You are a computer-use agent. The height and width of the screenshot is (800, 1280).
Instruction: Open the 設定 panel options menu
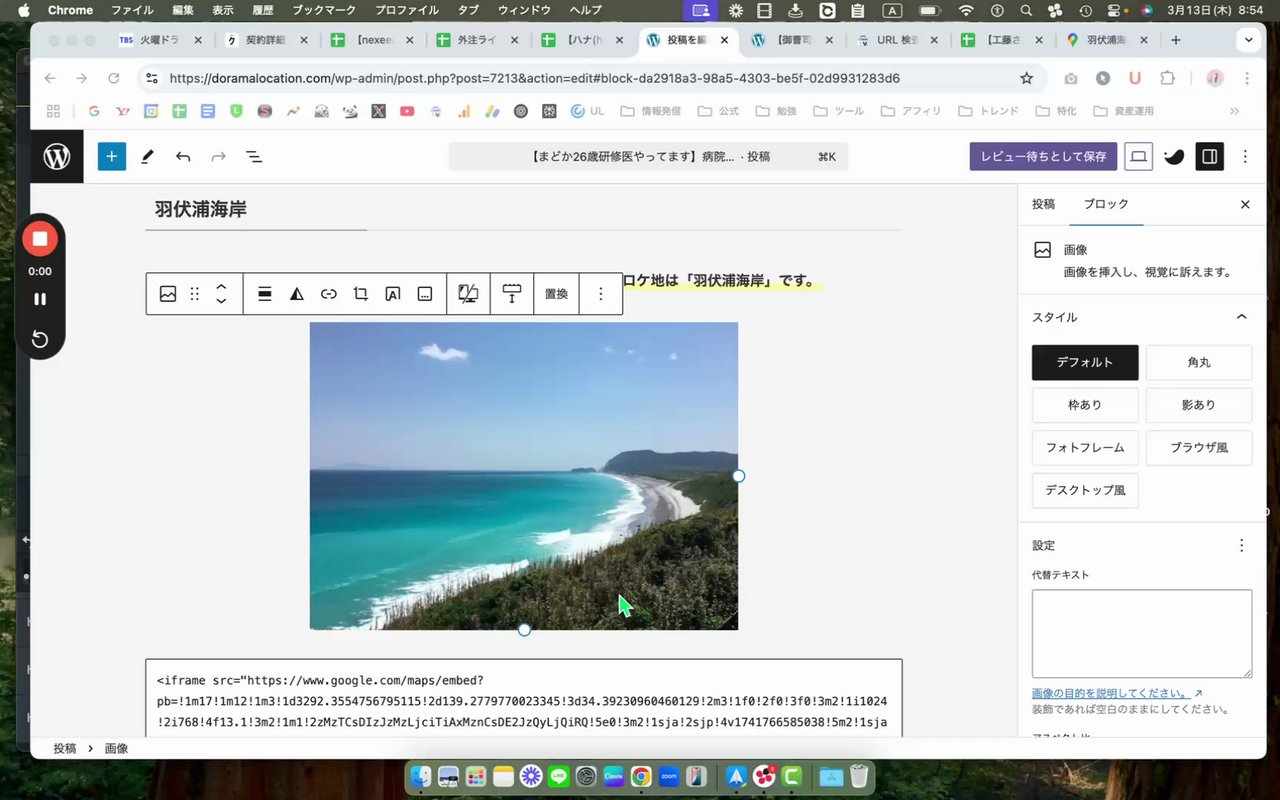(x=1242, y=545)
